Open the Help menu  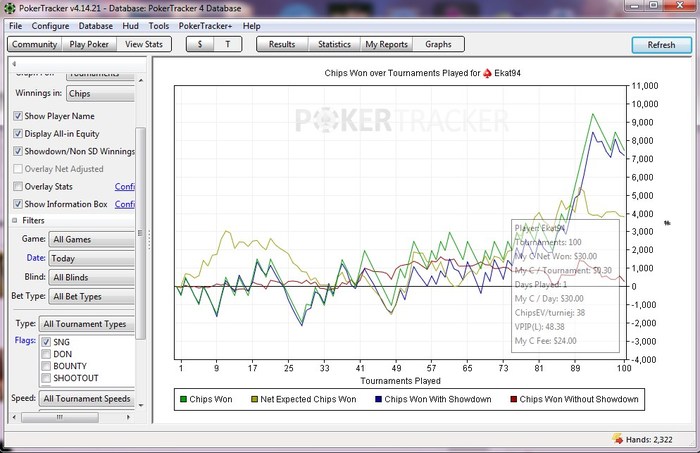click(x=251, y=26)
